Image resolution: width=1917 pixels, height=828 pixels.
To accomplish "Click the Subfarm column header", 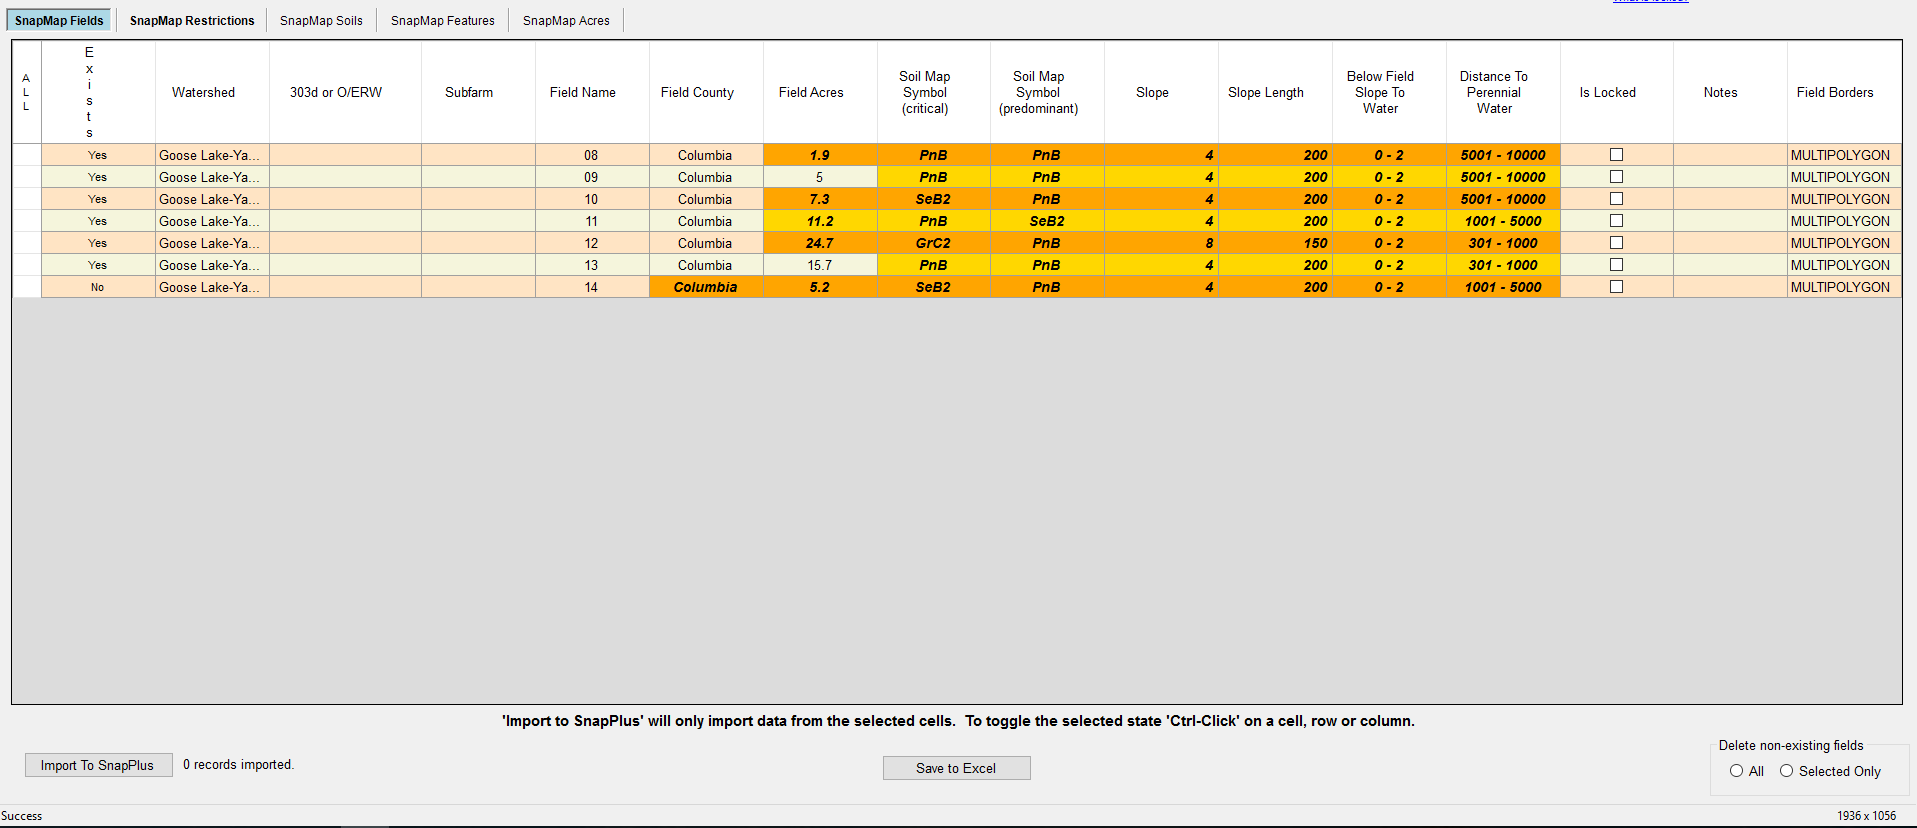I will [x=478, y=92].
